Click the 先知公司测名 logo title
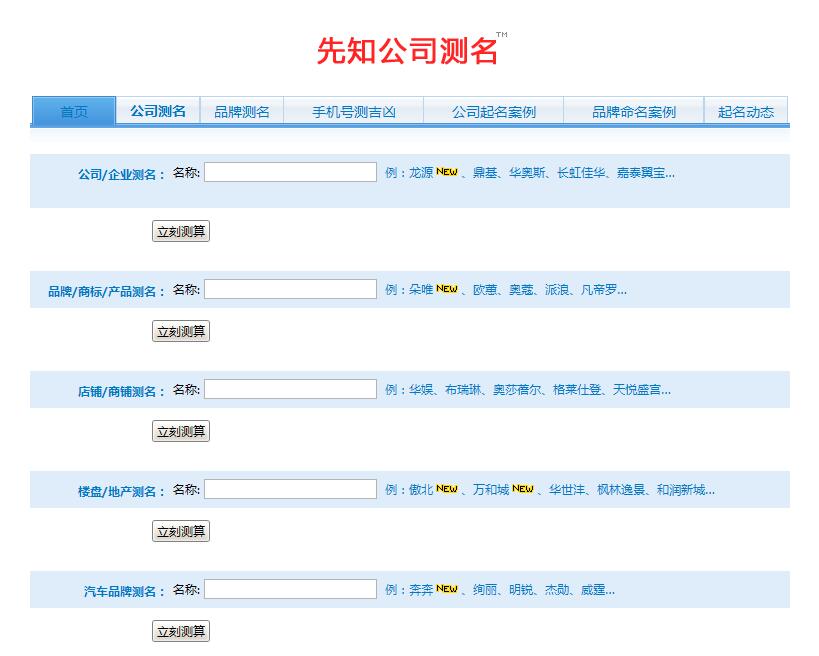Viewport: 819px width, 656px height. (x=407, y=51)
